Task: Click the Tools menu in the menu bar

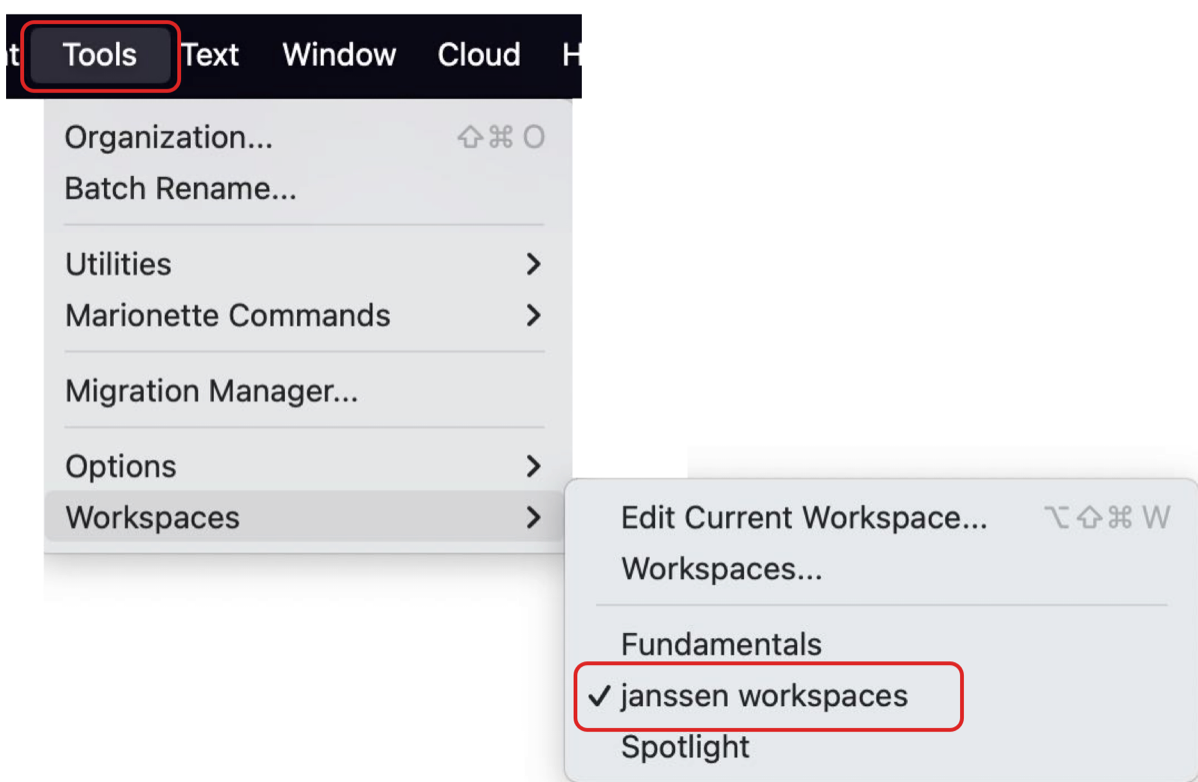Action: 100,54
